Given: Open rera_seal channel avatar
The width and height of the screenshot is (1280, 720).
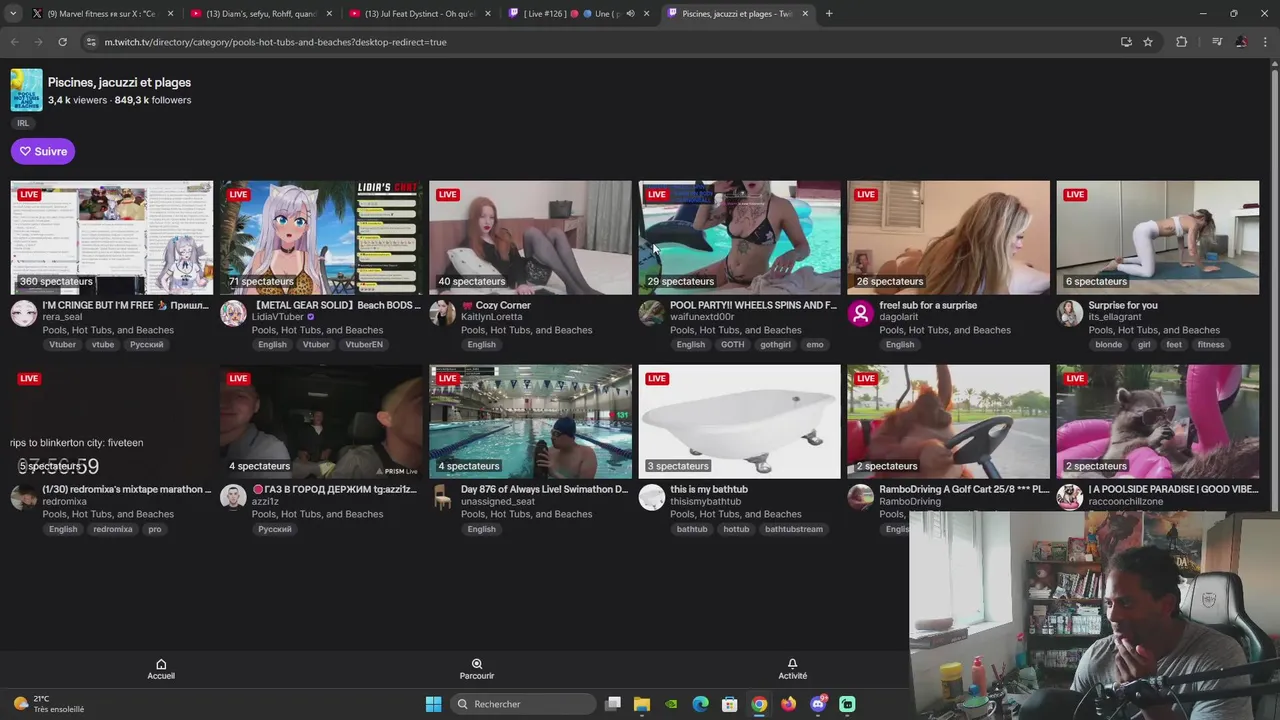Looking at the screenshot, I should click(24, 313).
